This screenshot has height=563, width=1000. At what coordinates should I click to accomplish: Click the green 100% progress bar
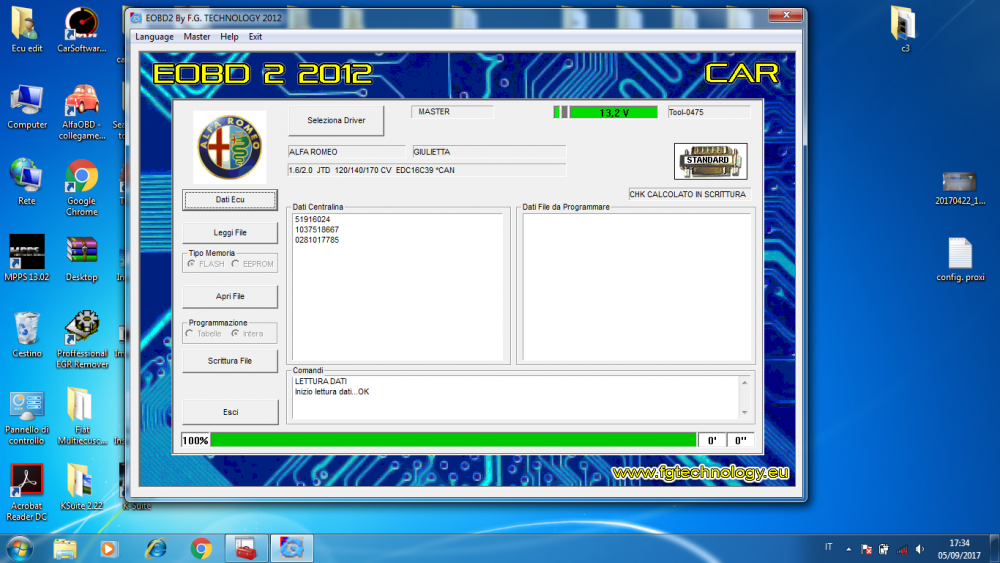453,440
